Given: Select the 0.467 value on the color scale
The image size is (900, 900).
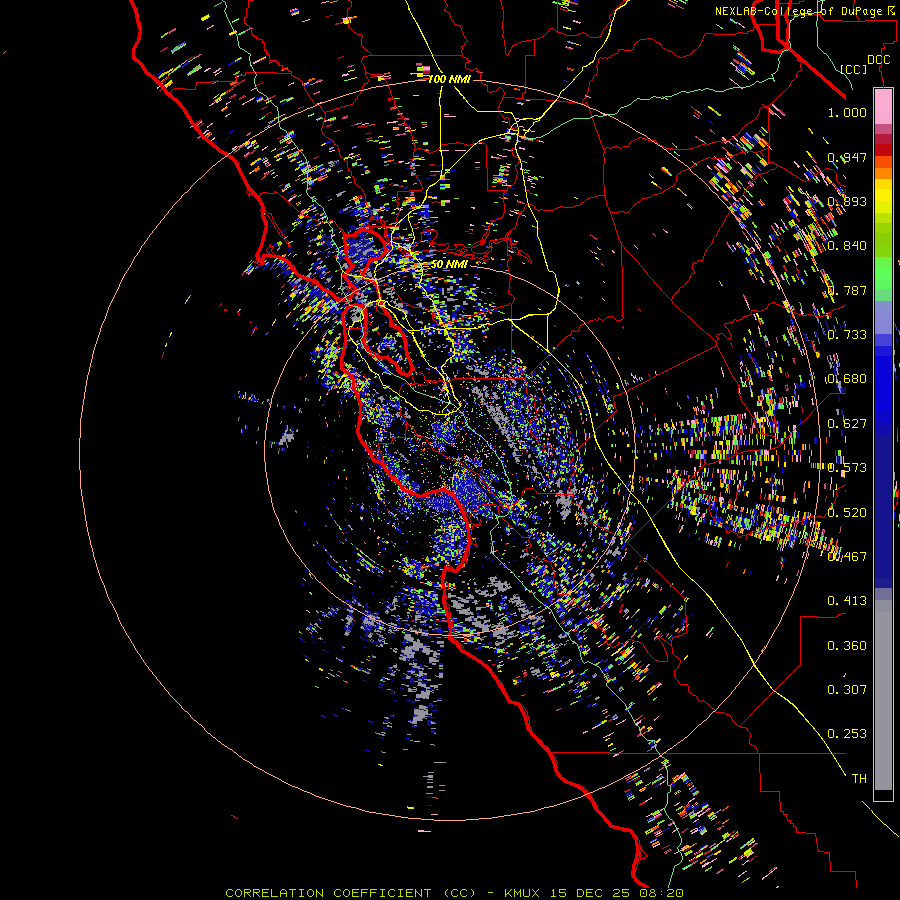Looking at the screenshot, I should coord(847,557).
